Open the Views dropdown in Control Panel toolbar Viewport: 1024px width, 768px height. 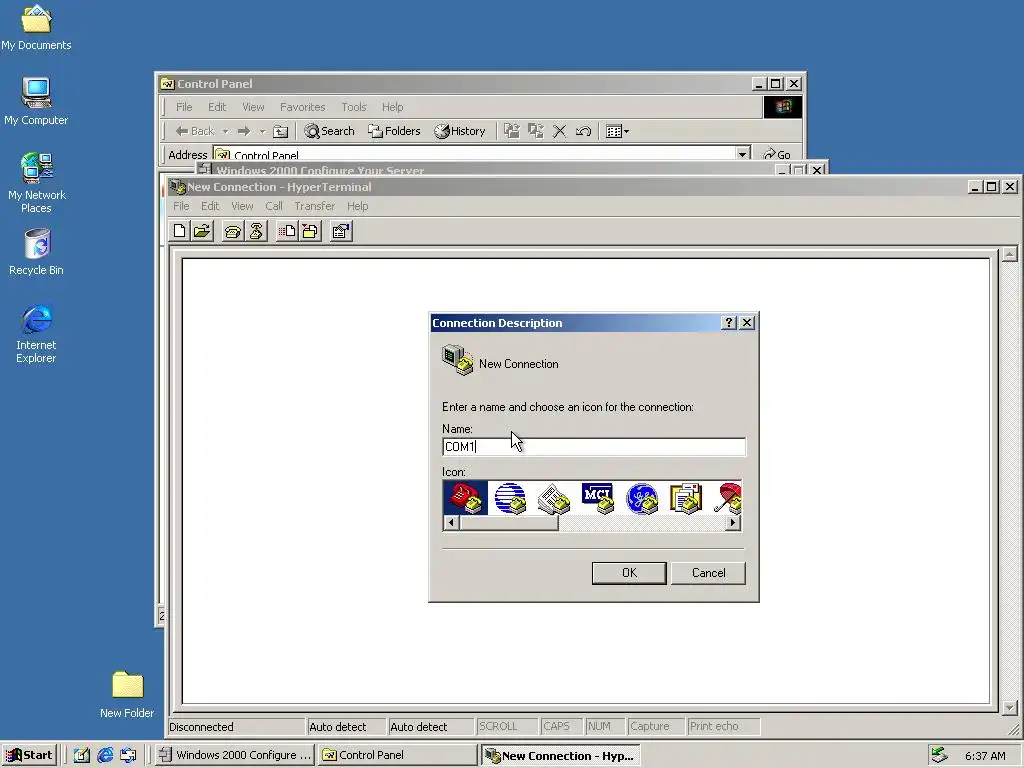(x=617, y=131)
